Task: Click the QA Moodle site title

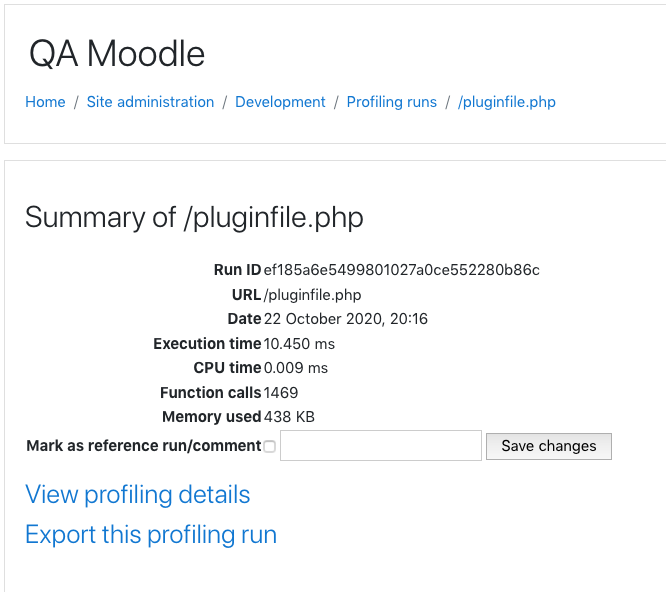Action: tap(117, 54)
